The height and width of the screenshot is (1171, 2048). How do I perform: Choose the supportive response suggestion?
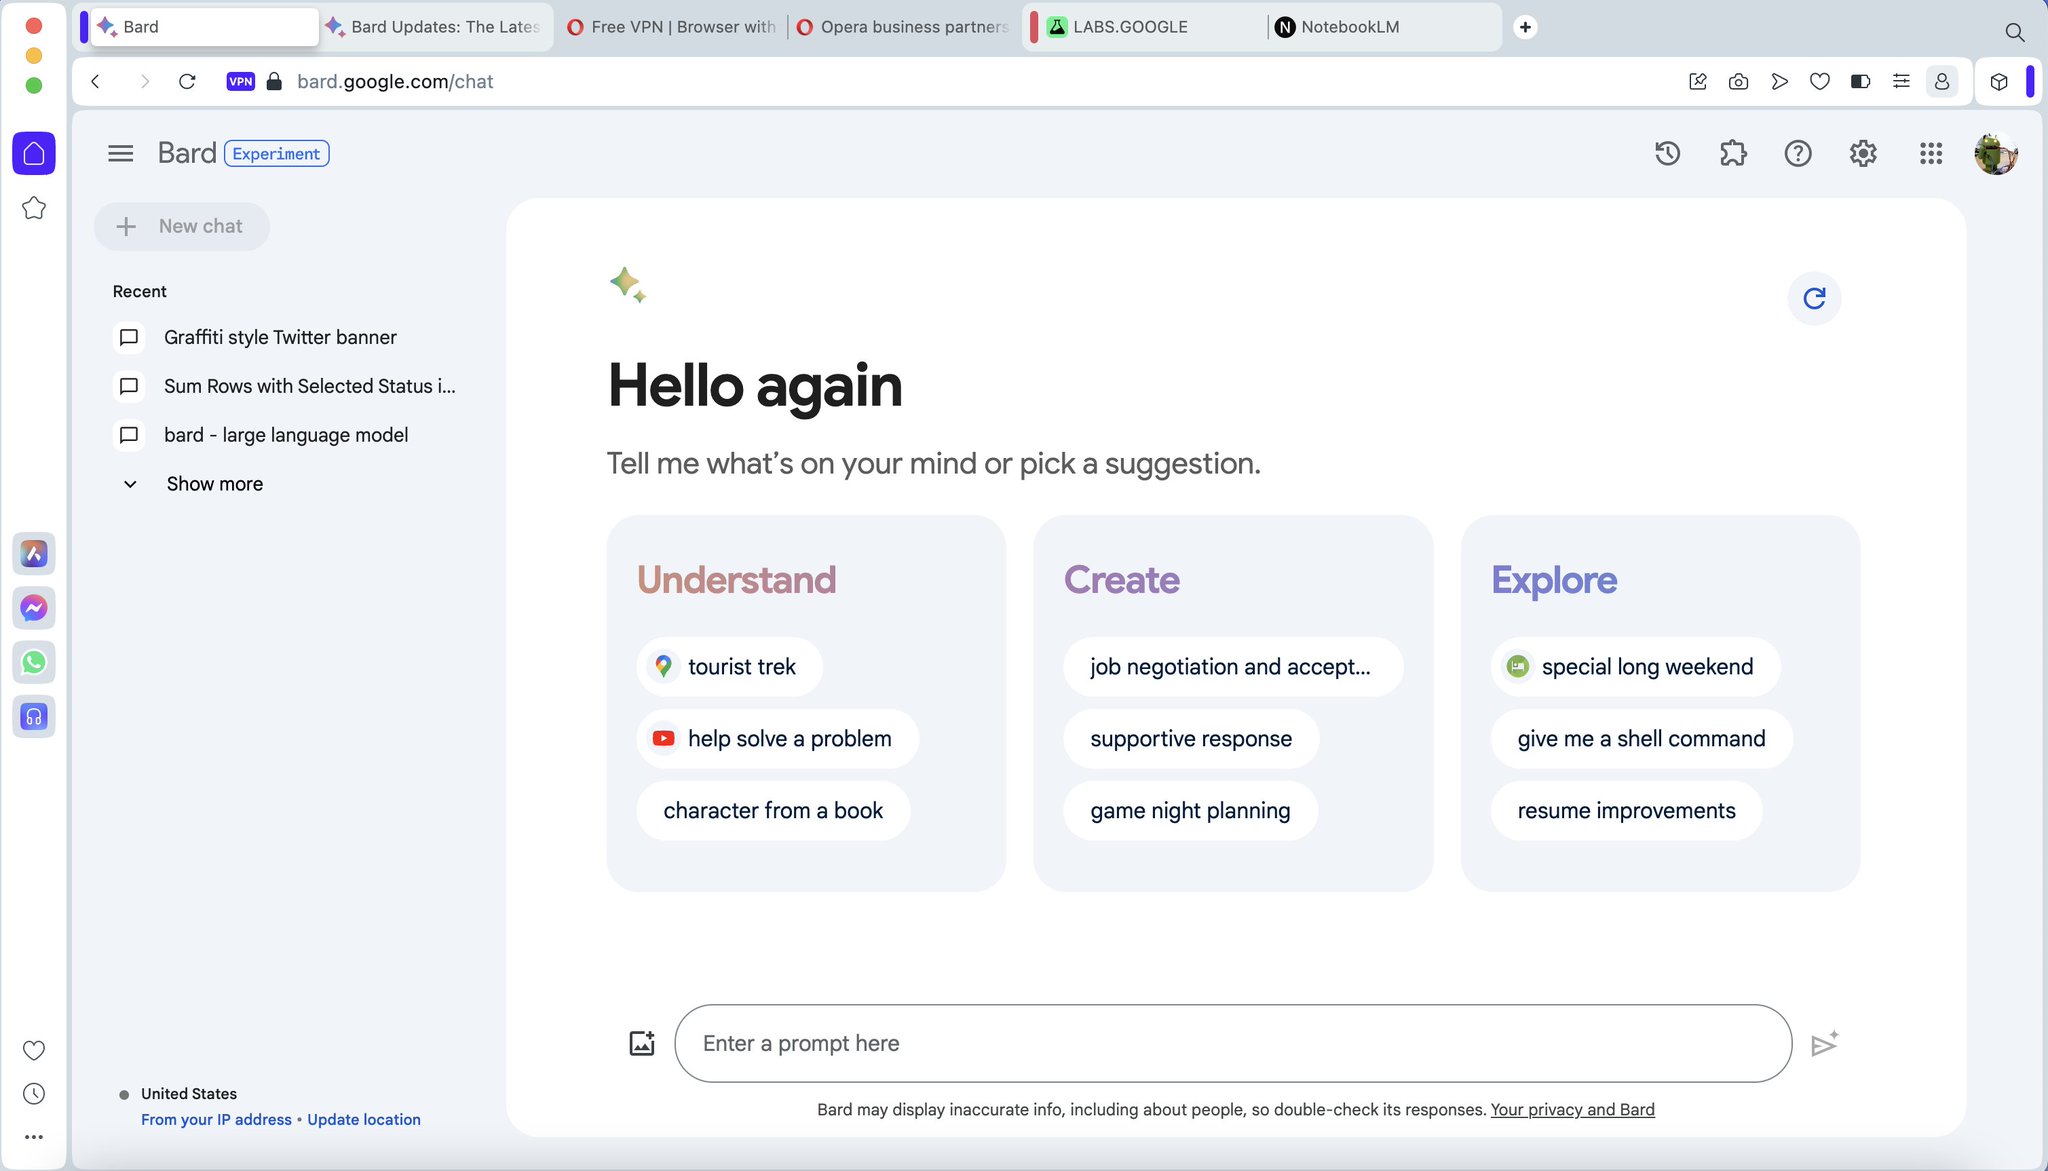coord(1191,739)
